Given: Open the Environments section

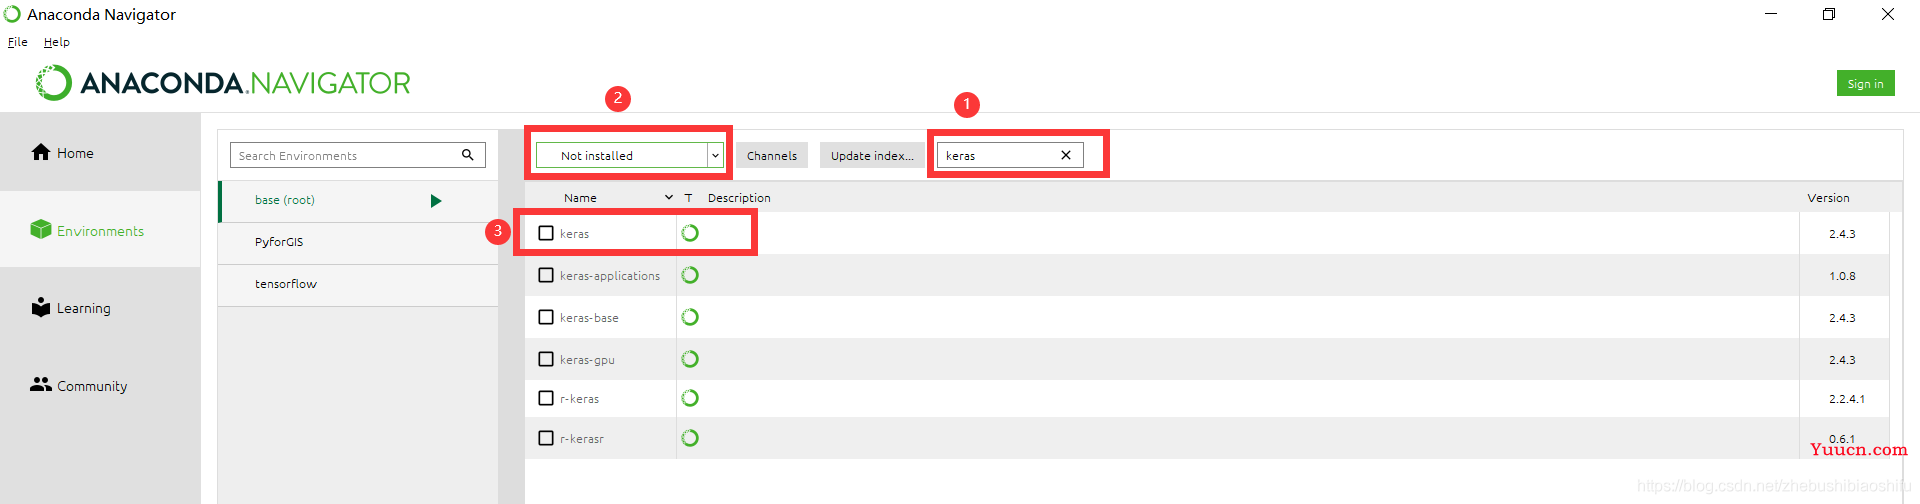Looking at the screenshot, I should pos(100,230).
